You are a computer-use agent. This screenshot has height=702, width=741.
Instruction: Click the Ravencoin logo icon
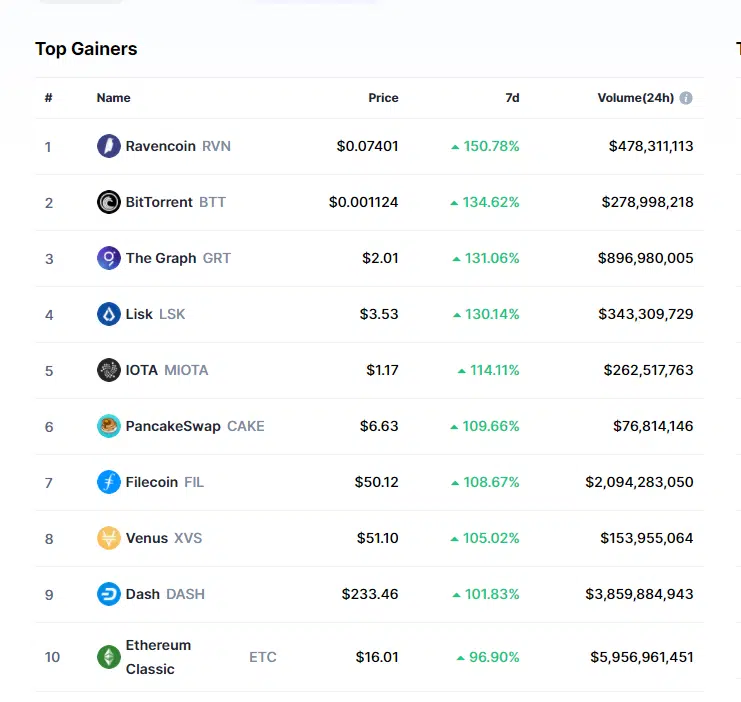pos(108,146)
